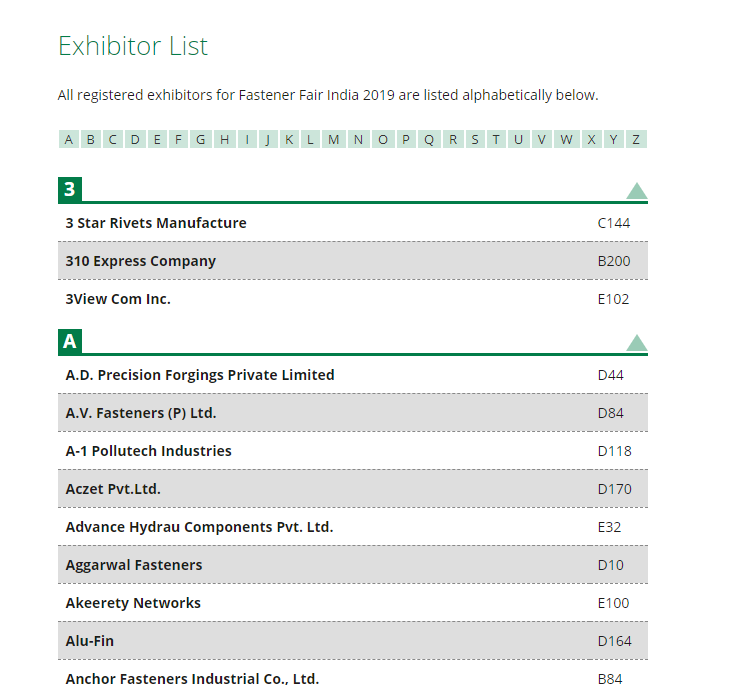Jump to letter D in alphabet index
The height and width of the screenshot is (689, 730).
click(135, 139)
